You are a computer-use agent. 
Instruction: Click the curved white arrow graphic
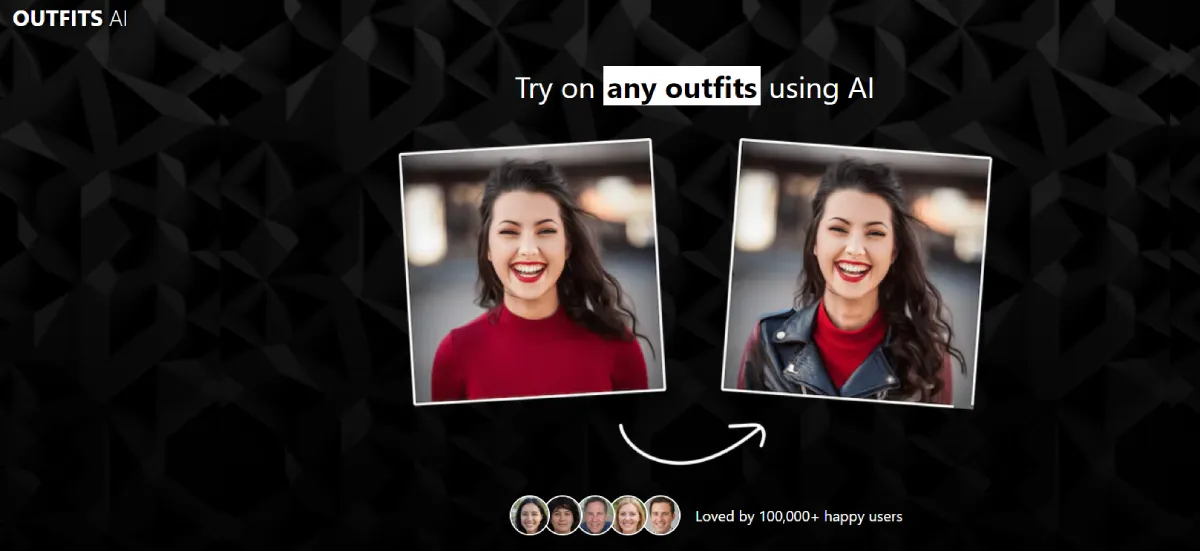[x=690, y=441]
